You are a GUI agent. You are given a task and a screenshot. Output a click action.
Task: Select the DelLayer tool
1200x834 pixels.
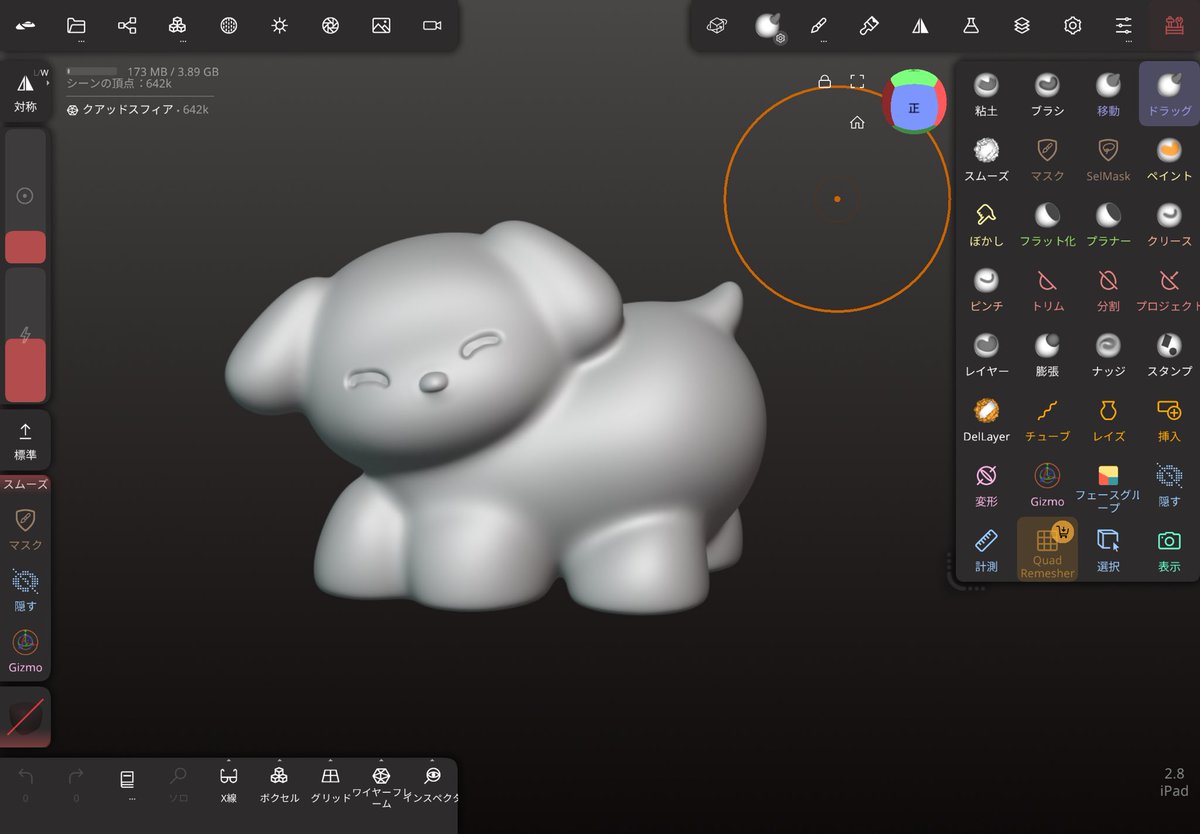[x=986, y=419]
